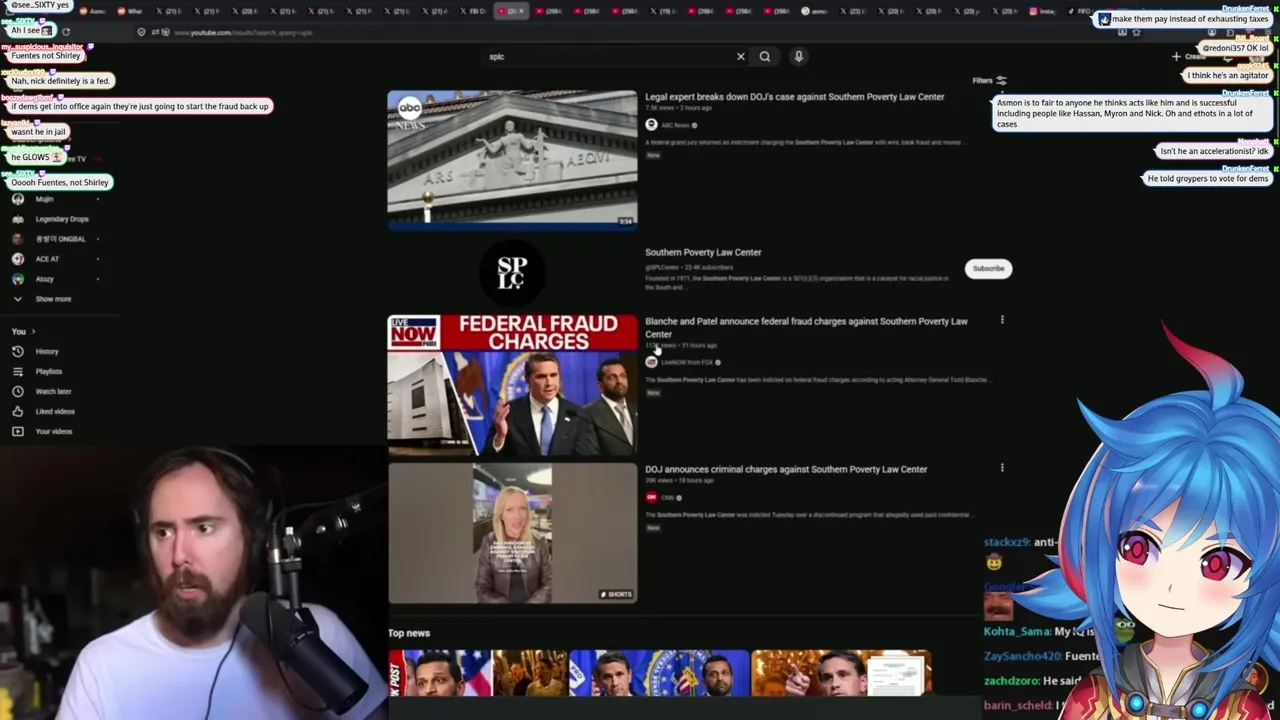Switch to the Instagram browser tab

1043,11
